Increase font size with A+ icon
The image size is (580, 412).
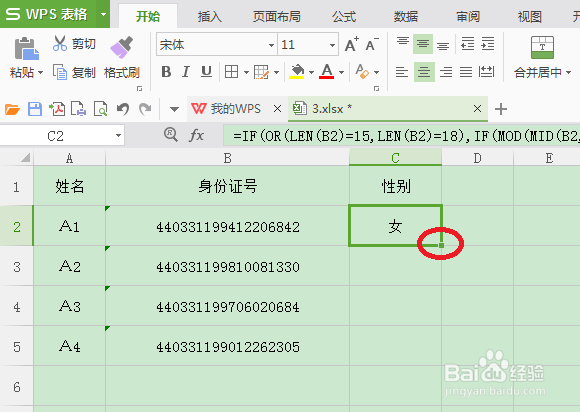(352, 44)
